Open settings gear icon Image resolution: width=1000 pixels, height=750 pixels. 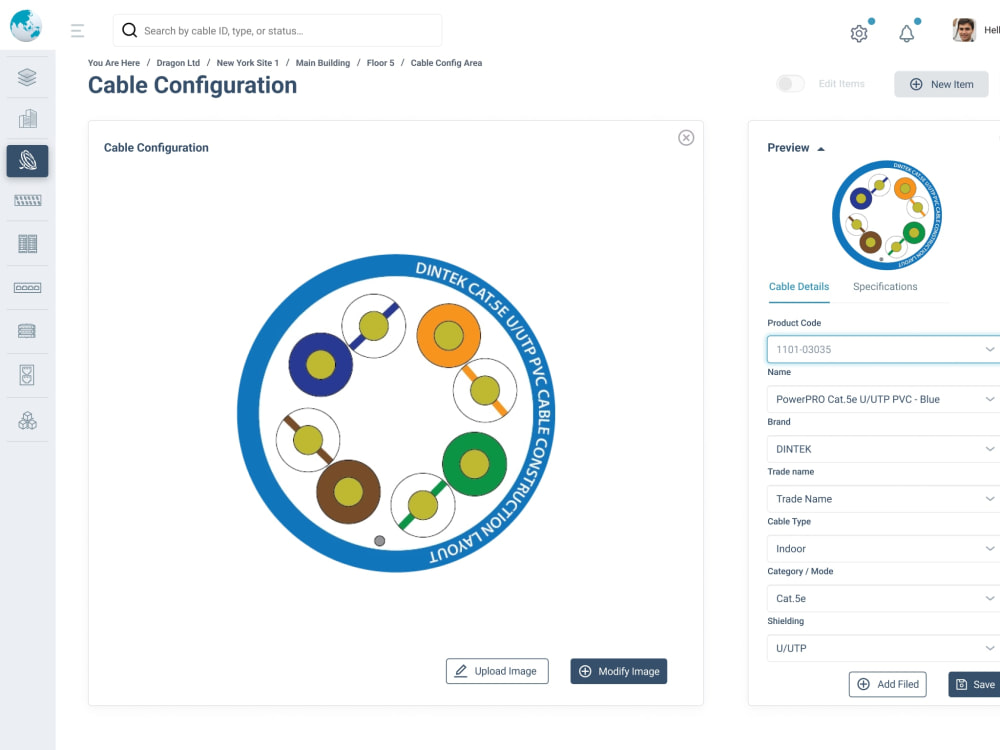[x=859, y=33]
